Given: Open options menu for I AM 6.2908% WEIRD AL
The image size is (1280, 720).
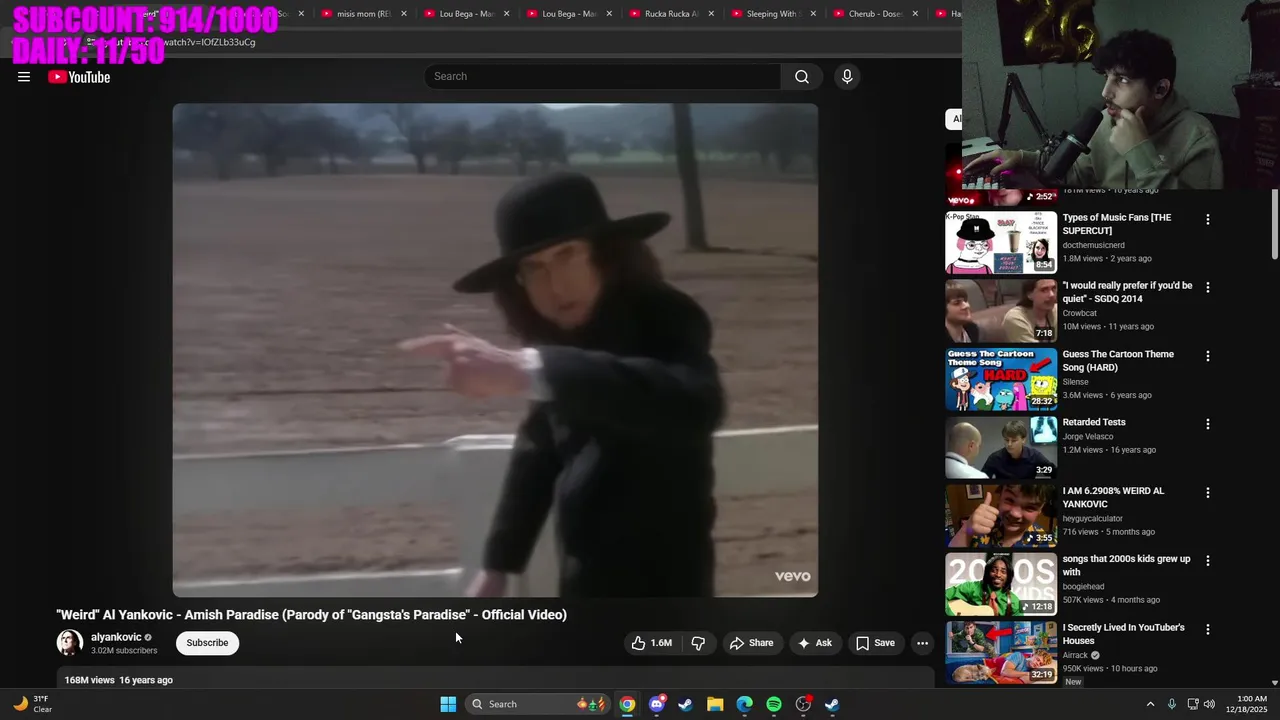Looking at the screenshot, I should [1207, 493].
